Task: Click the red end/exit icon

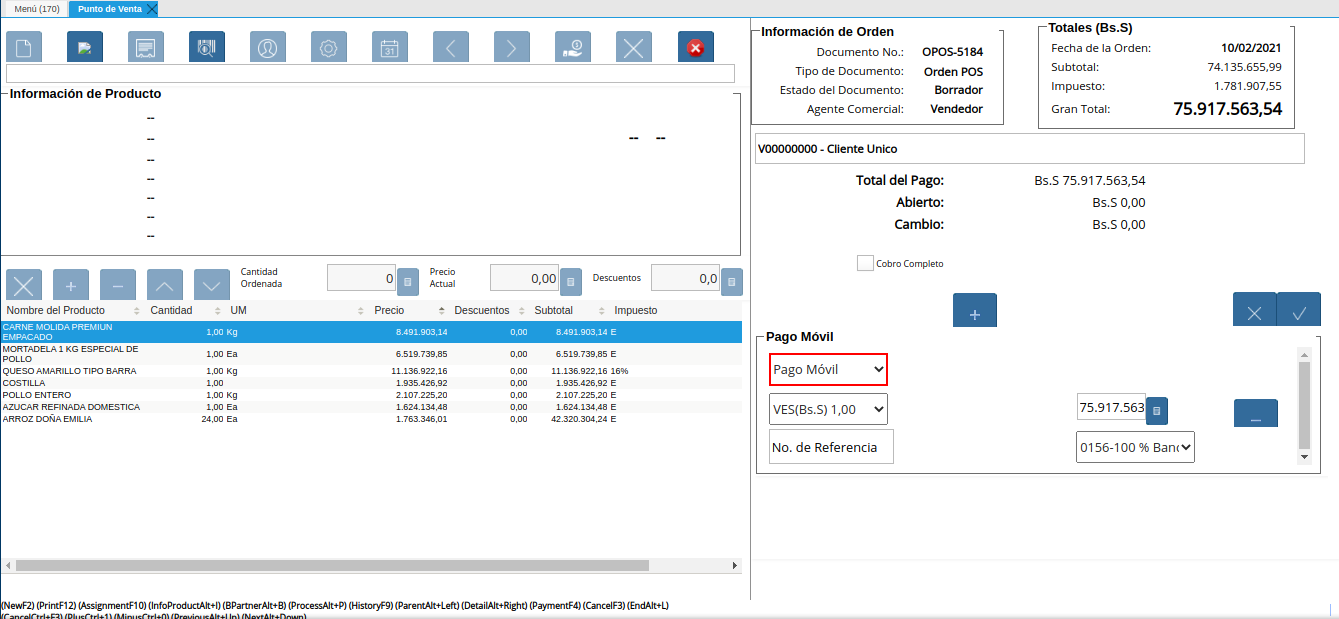Action: [695, 47]
